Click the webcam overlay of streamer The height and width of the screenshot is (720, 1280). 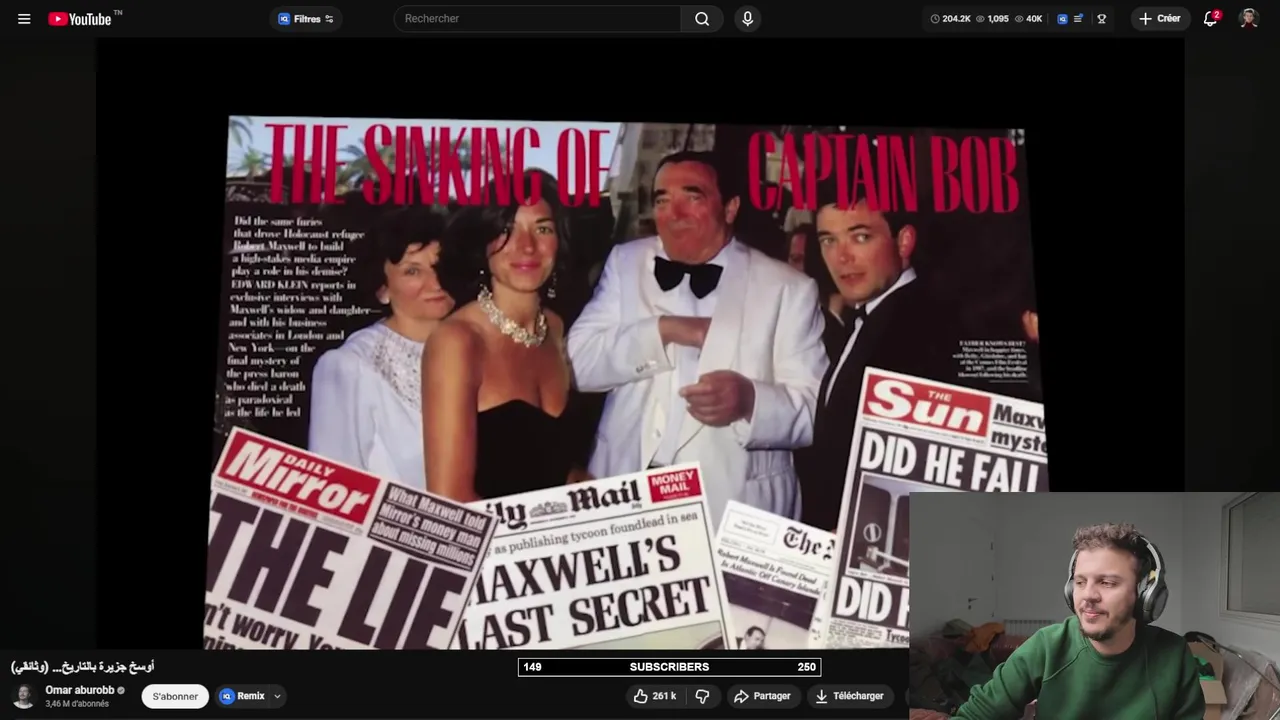(1094, 605)
